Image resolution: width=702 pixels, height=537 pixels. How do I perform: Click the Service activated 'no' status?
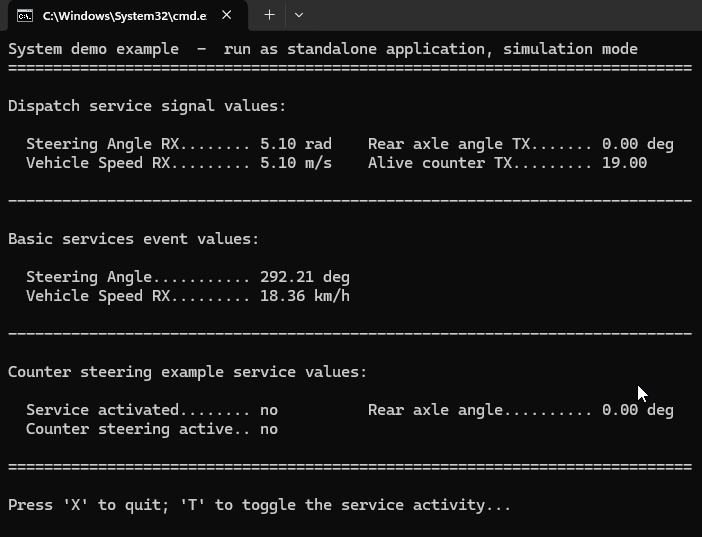pyautogui.click(x=268, y=410)
